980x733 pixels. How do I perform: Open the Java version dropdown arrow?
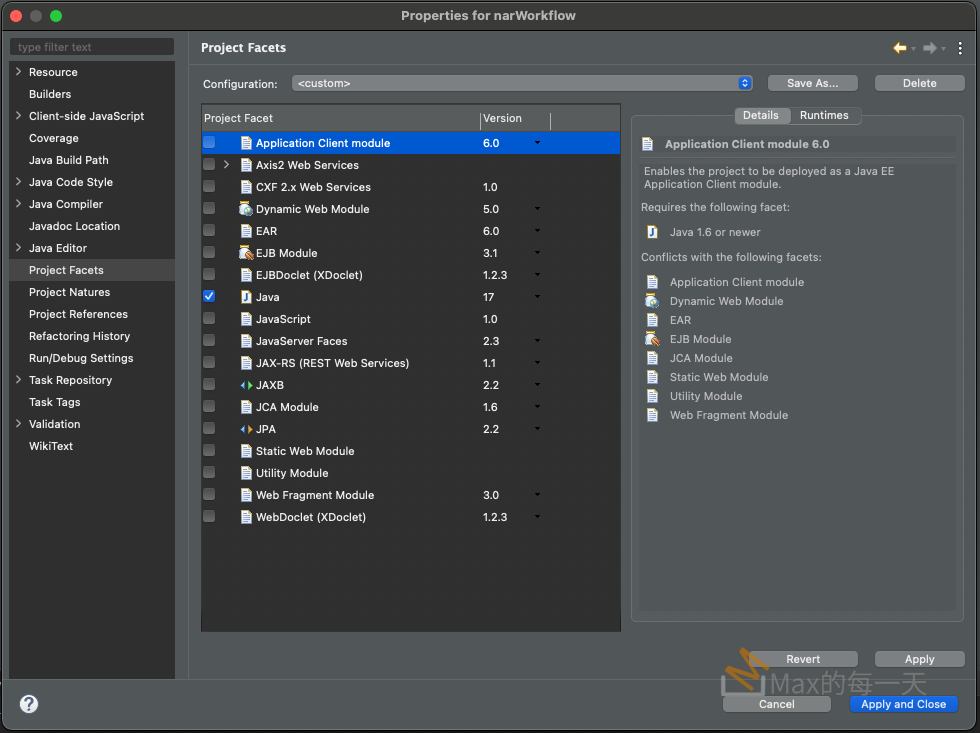(537, 297)
